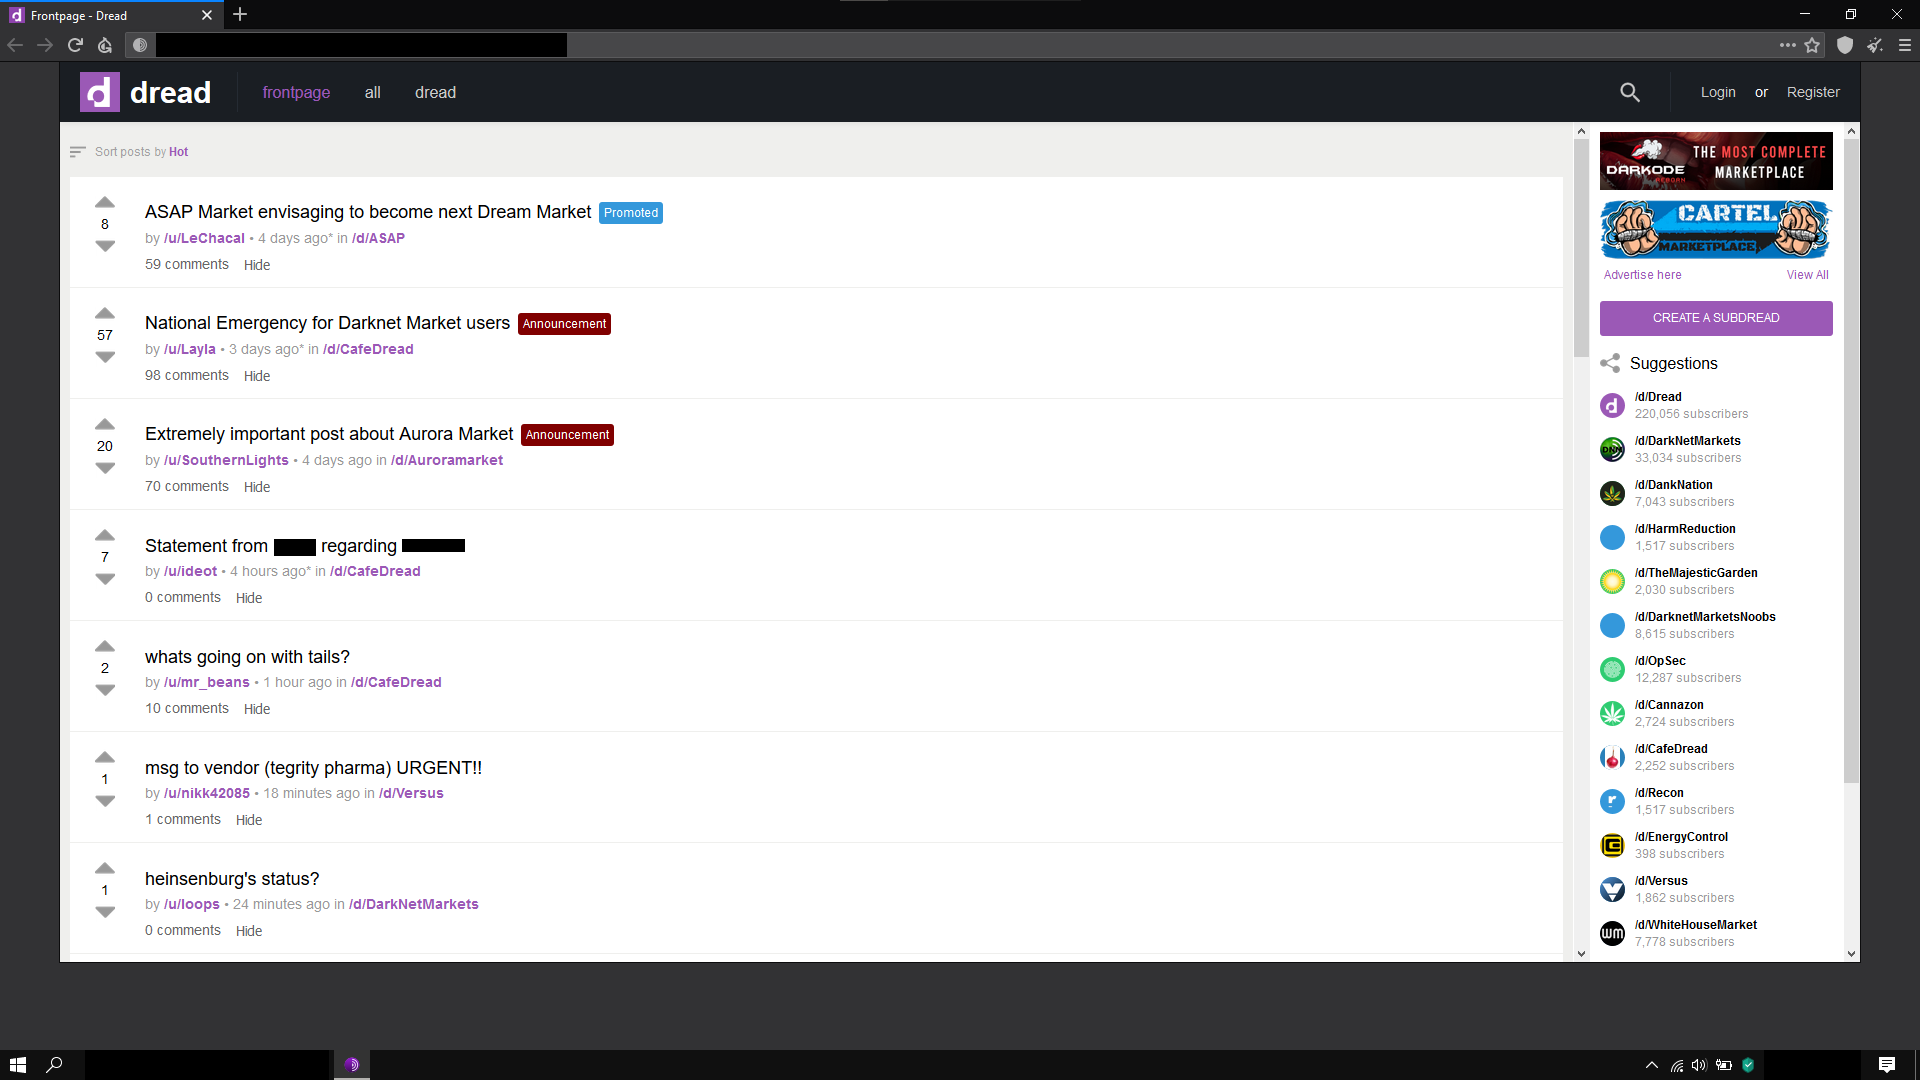The width and height of the screenshot is (1920, 1080).
Task: Hide the National Emergency darknet post
Action: pos(257,375)
